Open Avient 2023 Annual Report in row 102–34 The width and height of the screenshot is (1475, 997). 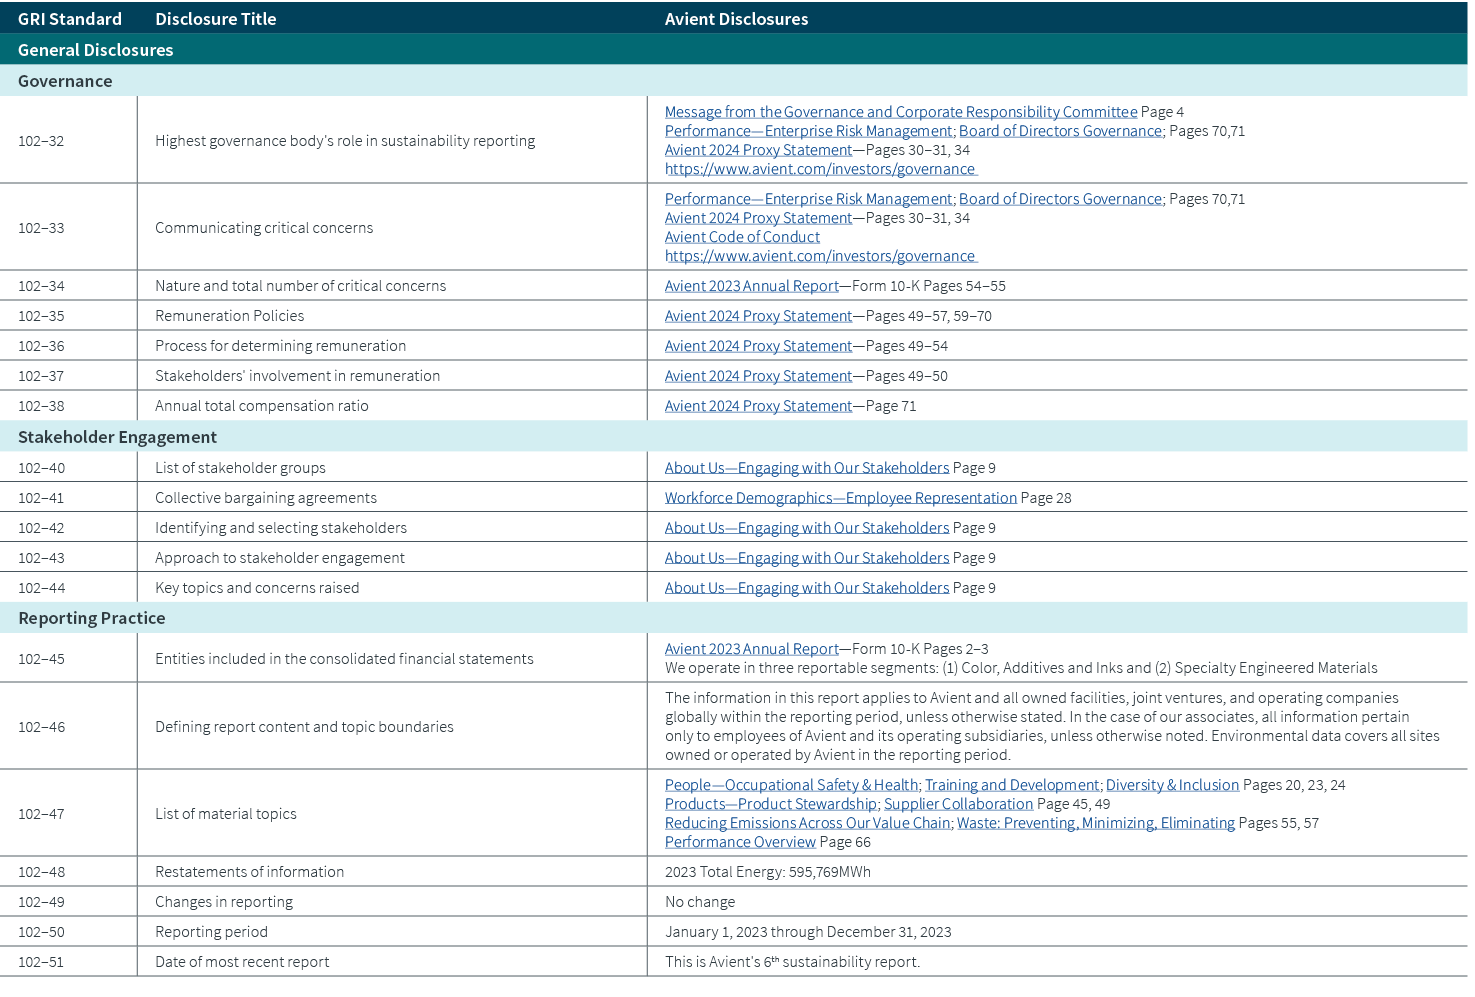click(750, 285)
